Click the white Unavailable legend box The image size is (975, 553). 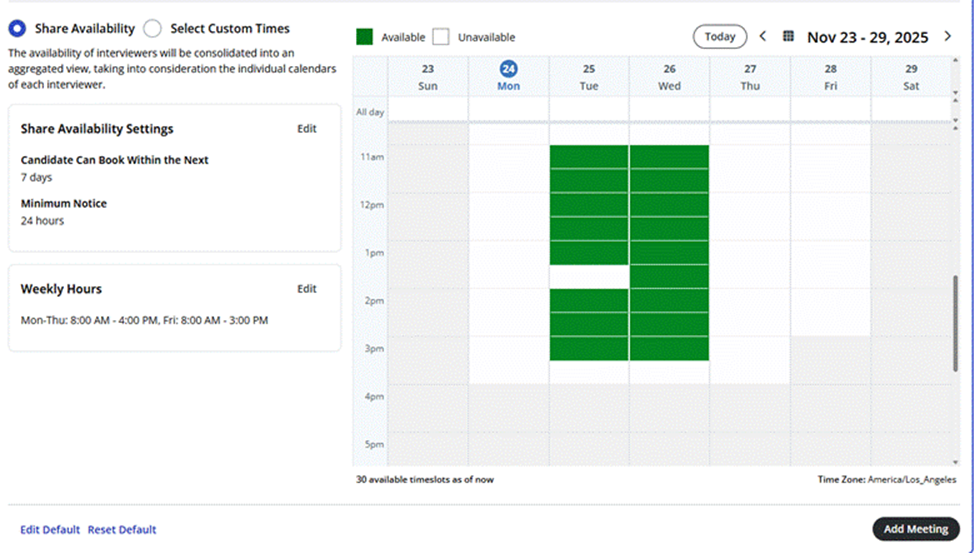pyautogui.click(x=441, y=37)
